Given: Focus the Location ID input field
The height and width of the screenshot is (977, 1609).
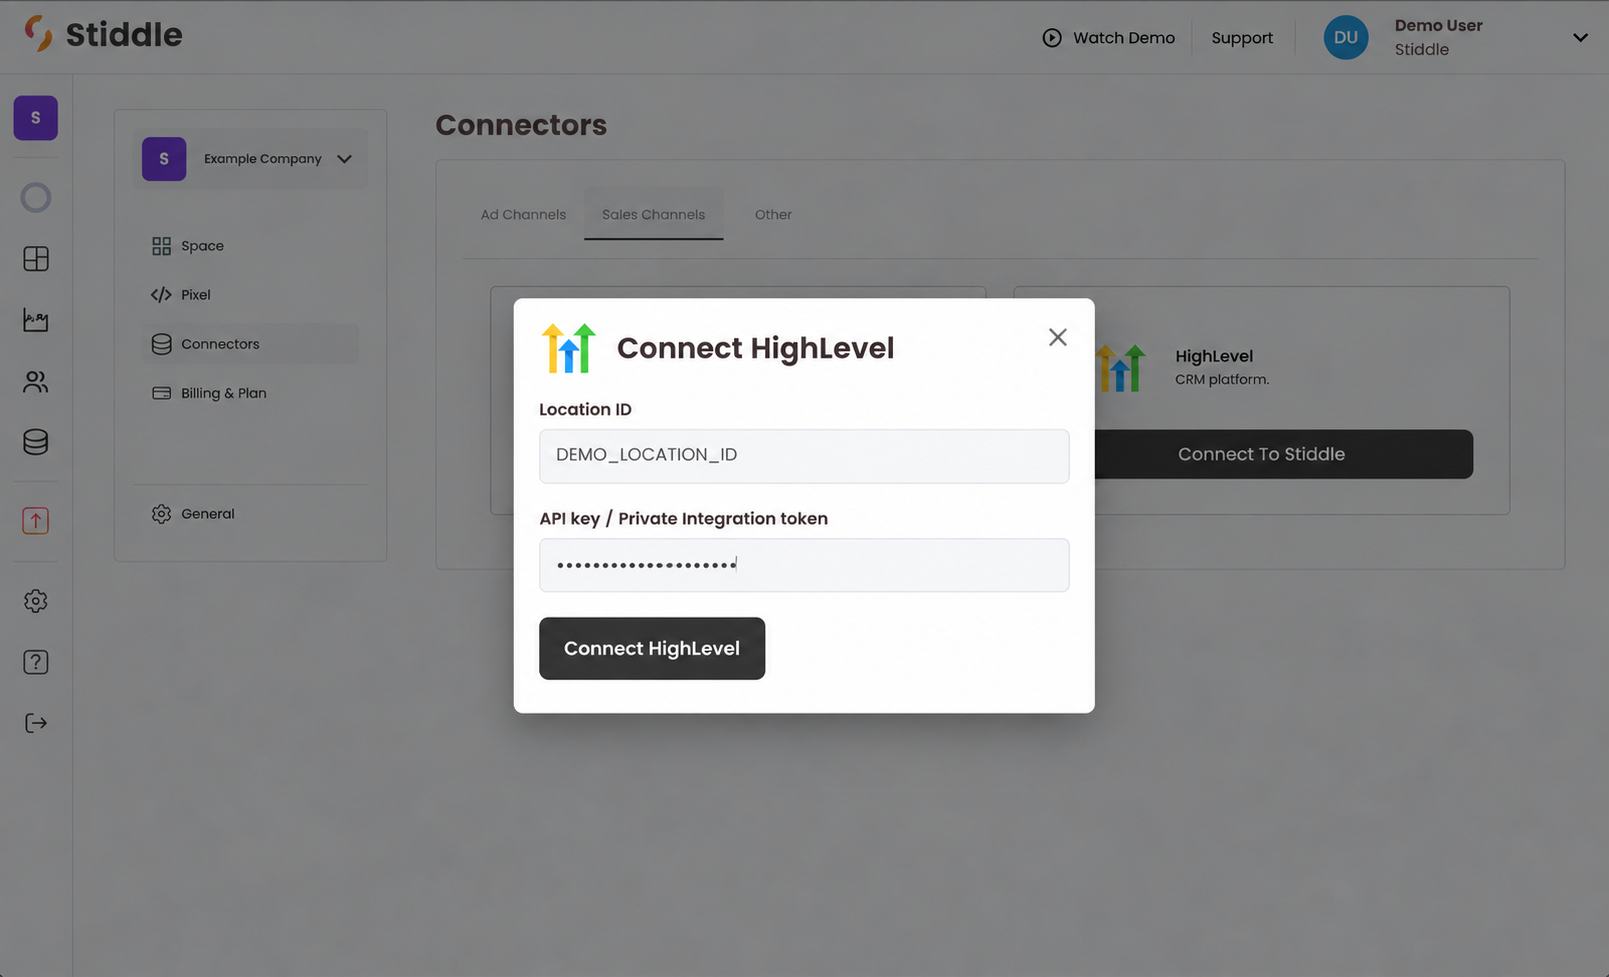Looking at the screenshot, I should click(x=804, y=456).
